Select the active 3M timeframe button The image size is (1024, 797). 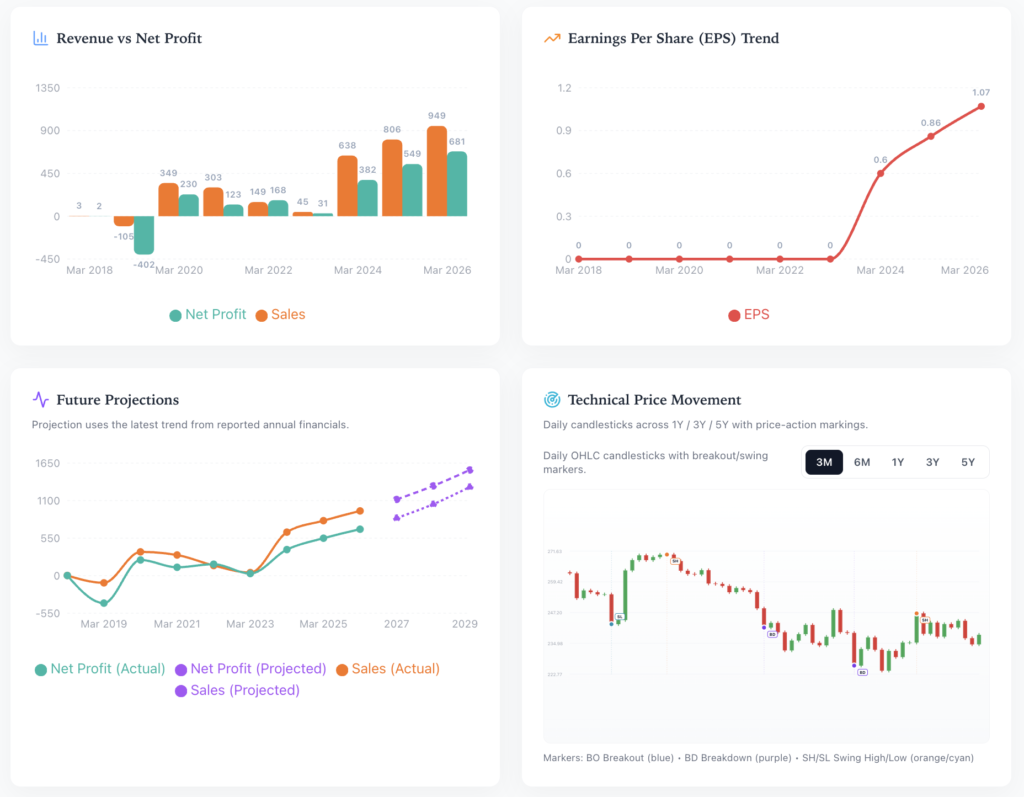tap(824, 462)
